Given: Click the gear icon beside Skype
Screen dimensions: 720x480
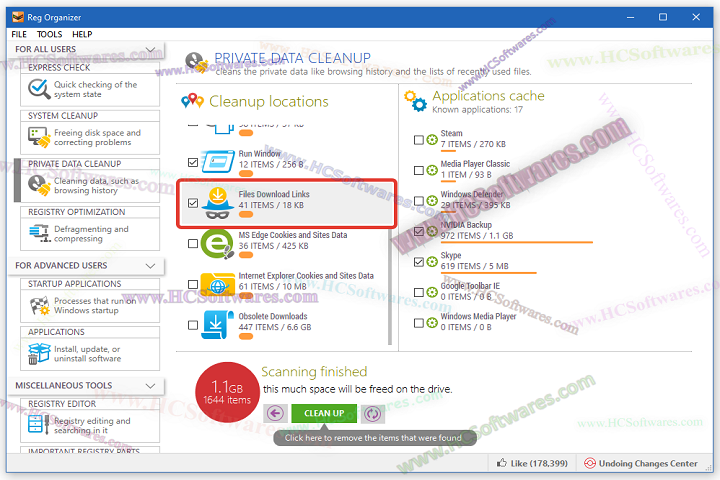Looking at the screenshot, I should (432, 262).
